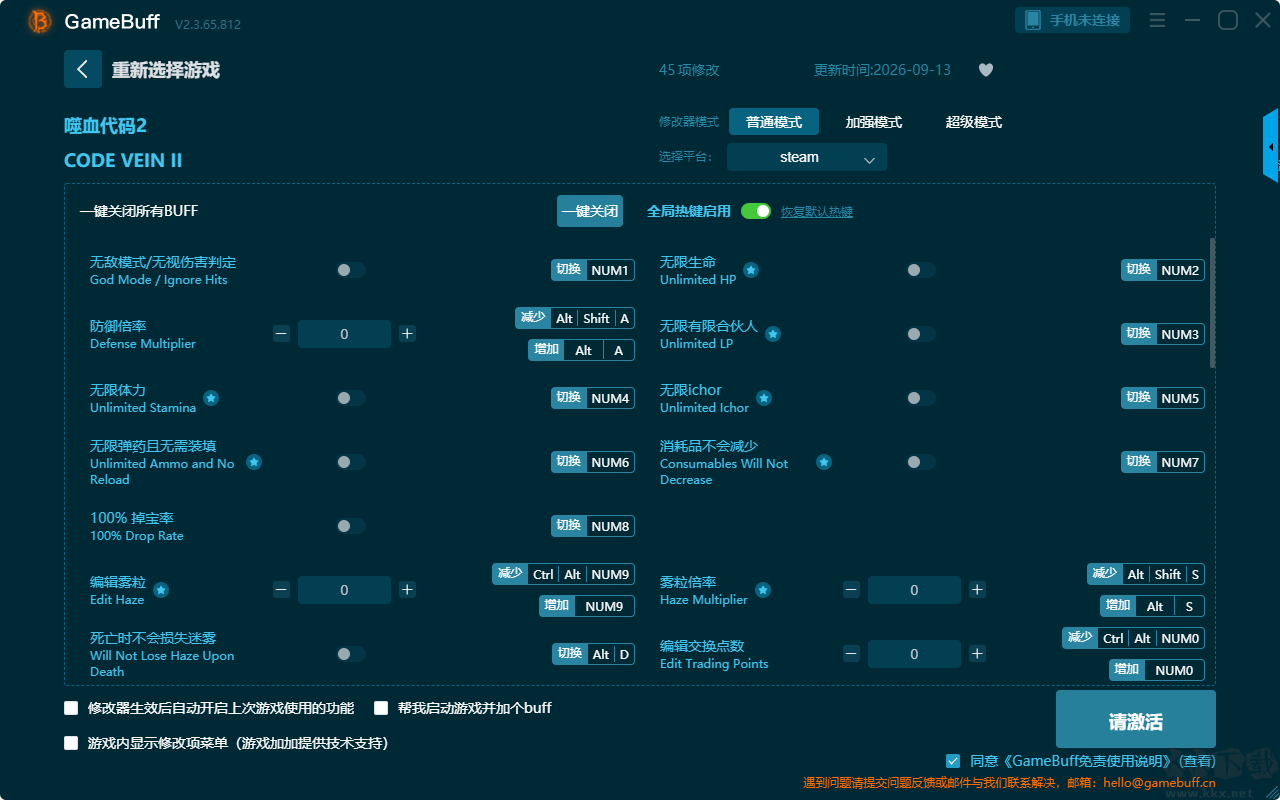Click star icon next to 无限生命
Image resolution: width=1280 pixels, height=800 pixels.
pos(751,270)
